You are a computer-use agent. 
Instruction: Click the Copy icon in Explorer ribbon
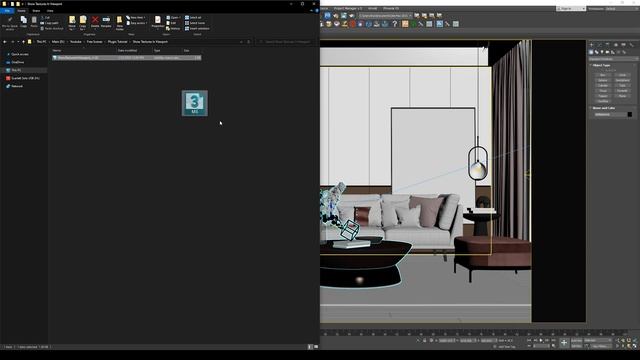tap(24, 20)
